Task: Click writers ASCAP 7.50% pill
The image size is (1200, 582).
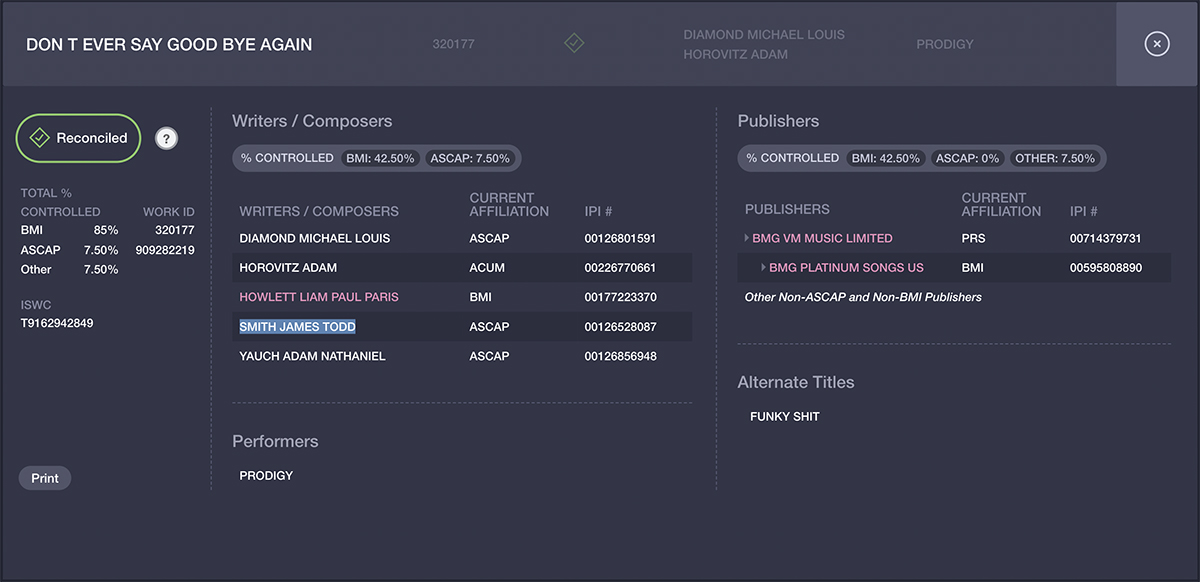Action: [469, 158]
